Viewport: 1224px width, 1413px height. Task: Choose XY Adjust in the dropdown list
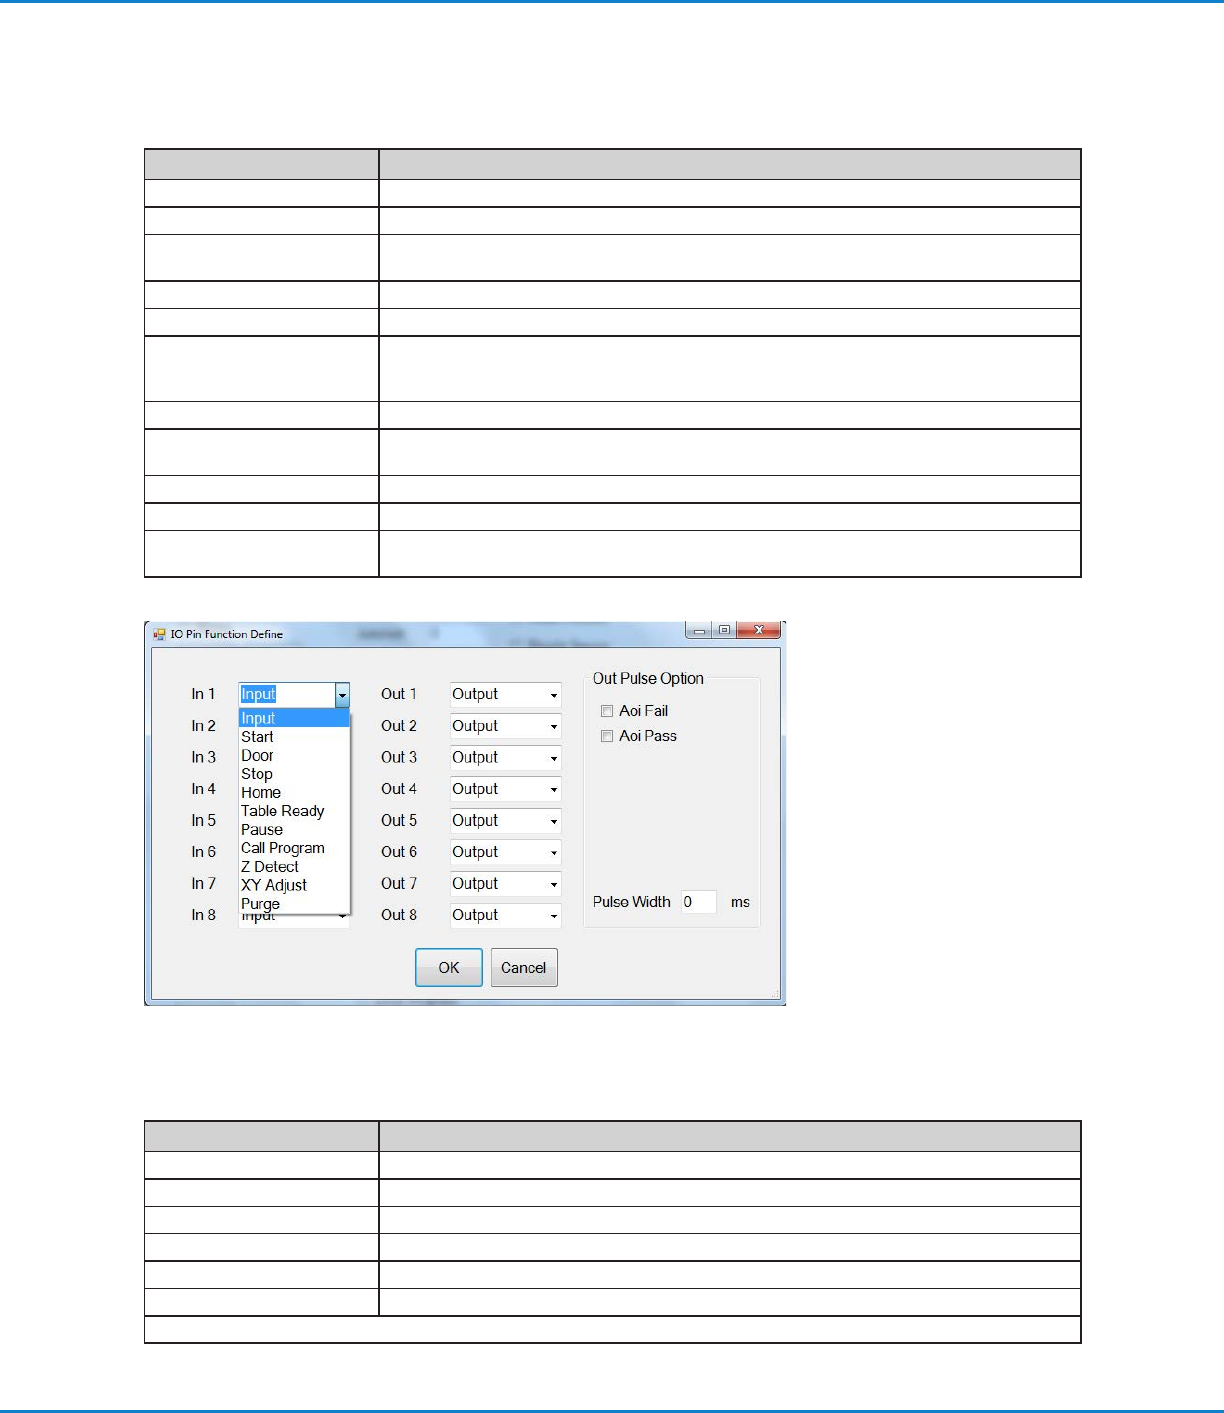click(x=294, y=885)
